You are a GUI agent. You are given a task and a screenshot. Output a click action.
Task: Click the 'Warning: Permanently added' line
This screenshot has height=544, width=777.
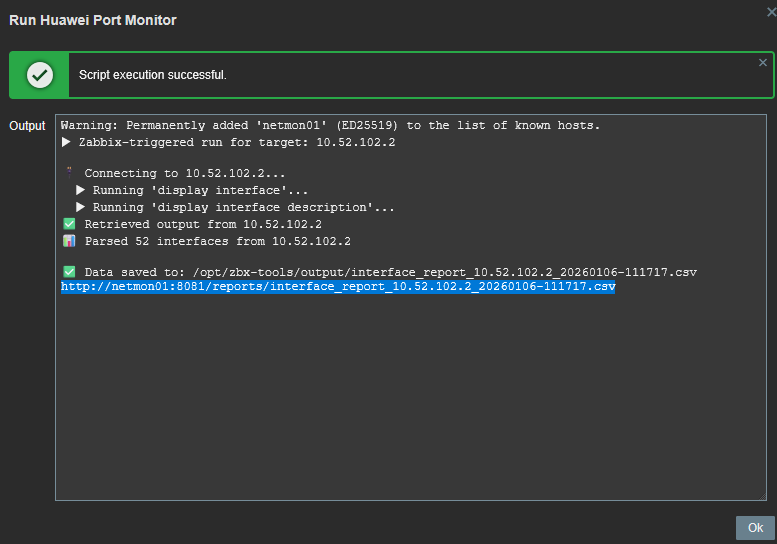(330, 126)
